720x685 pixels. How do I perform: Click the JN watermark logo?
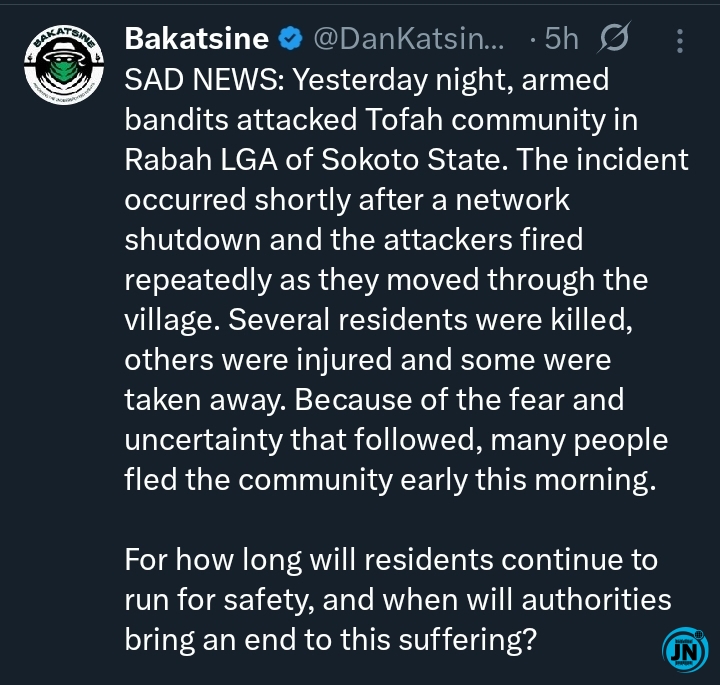[684, 648]
